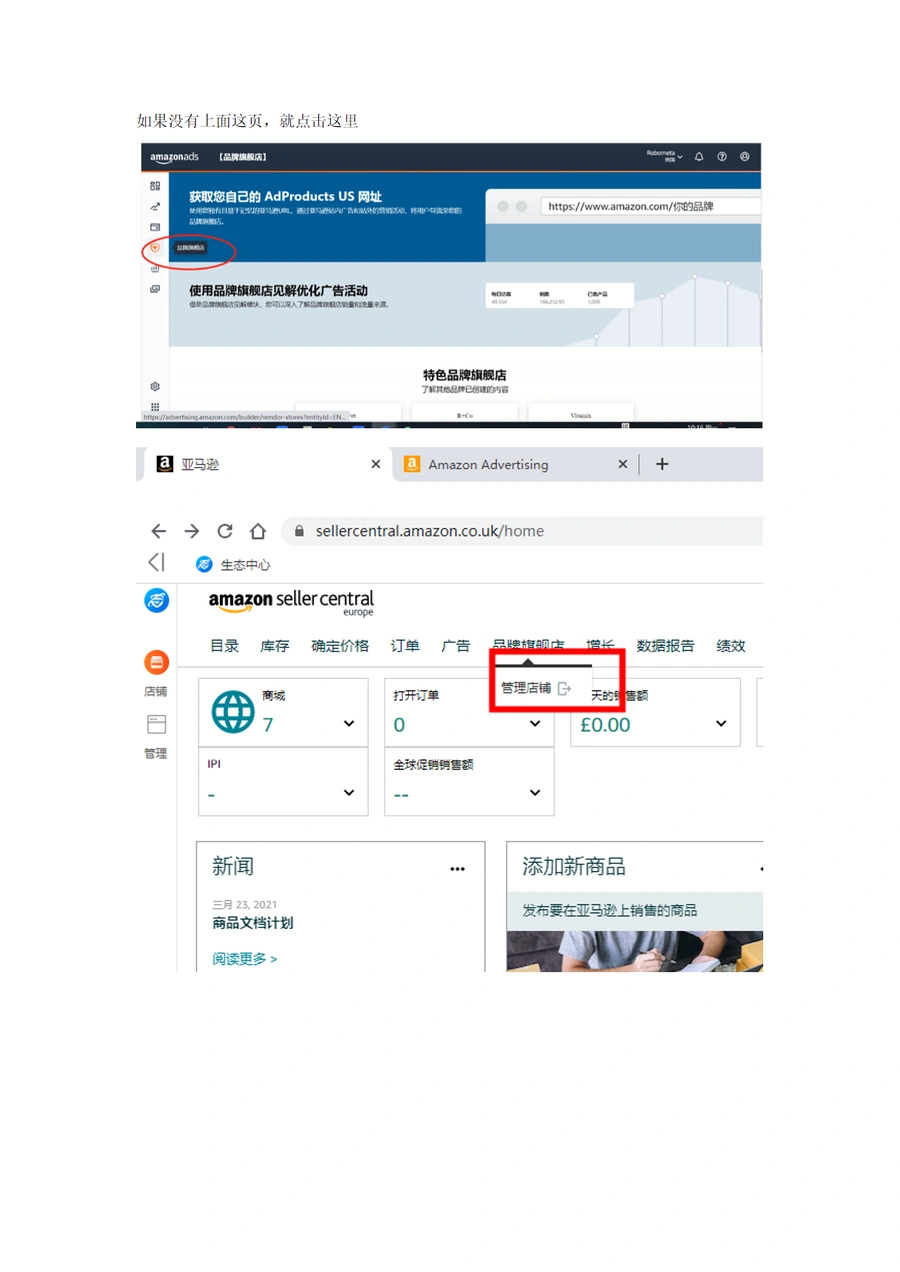Select 管理店铺 in the dropdown
Screen dimensions: 900x1272
[x=536, y=688]
